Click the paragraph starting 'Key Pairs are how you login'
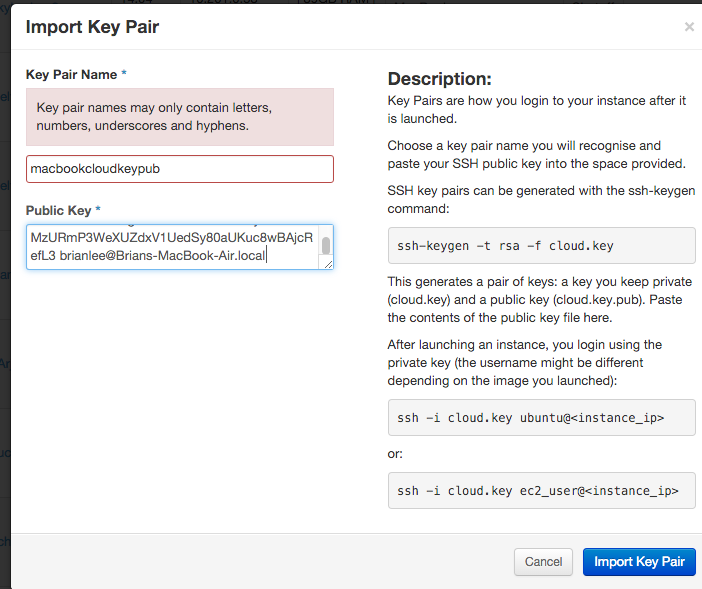 (536, 109)
